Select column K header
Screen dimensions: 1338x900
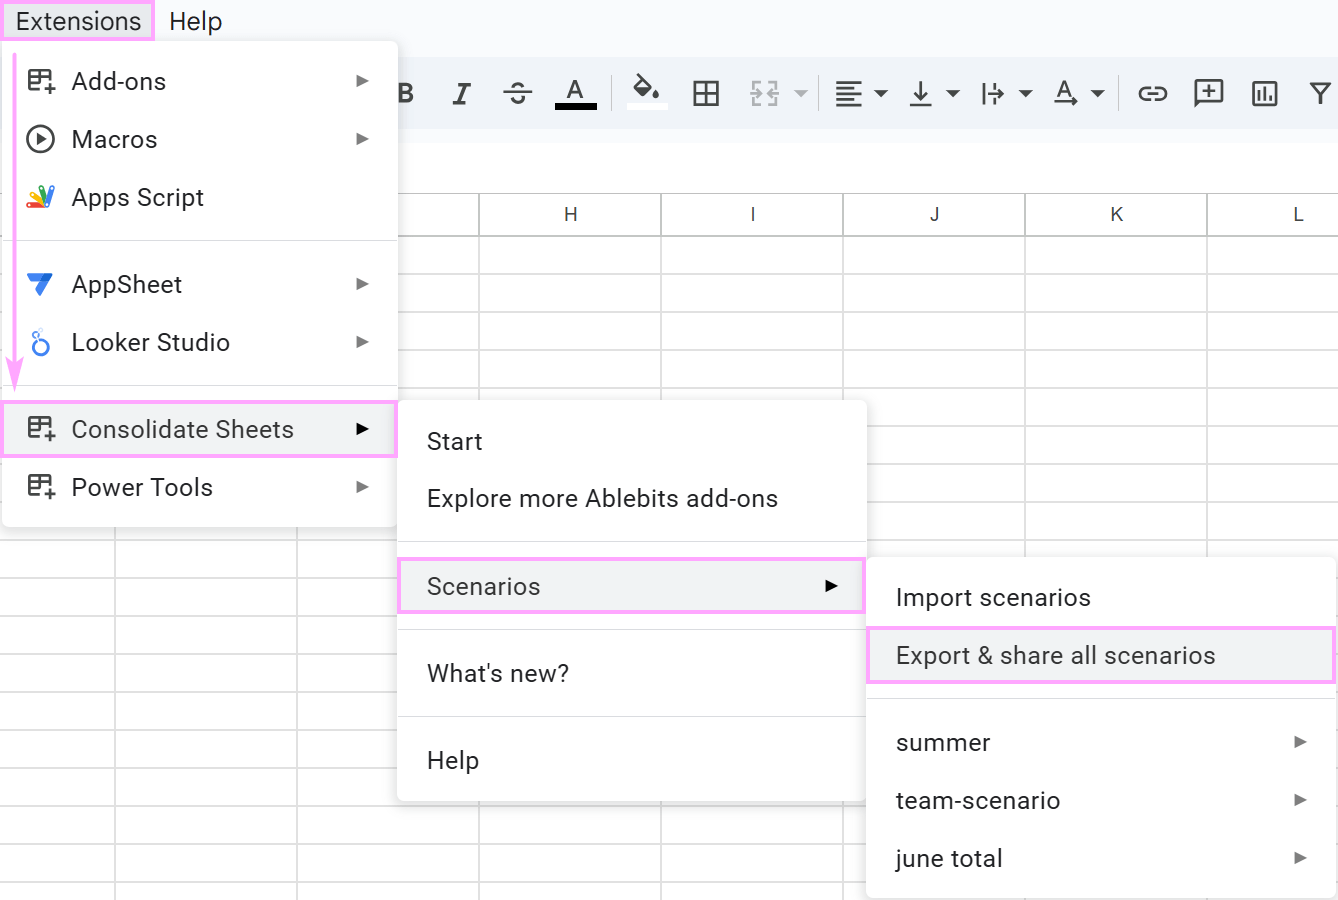coord(1116,214)
